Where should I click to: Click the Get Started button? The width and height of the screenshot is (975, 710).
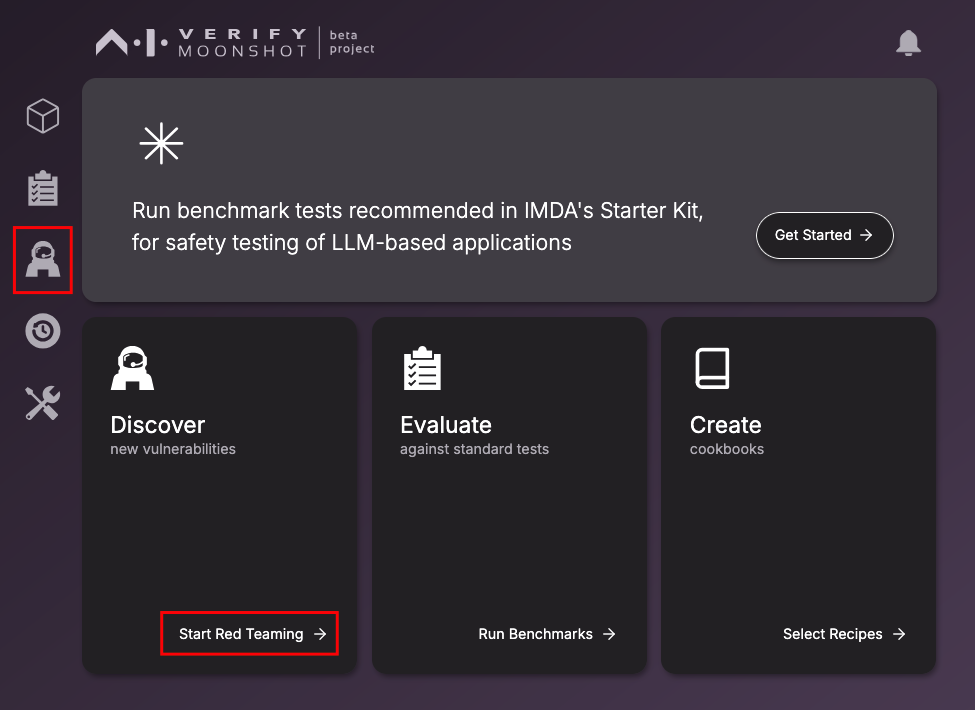(x=825, y=235)
